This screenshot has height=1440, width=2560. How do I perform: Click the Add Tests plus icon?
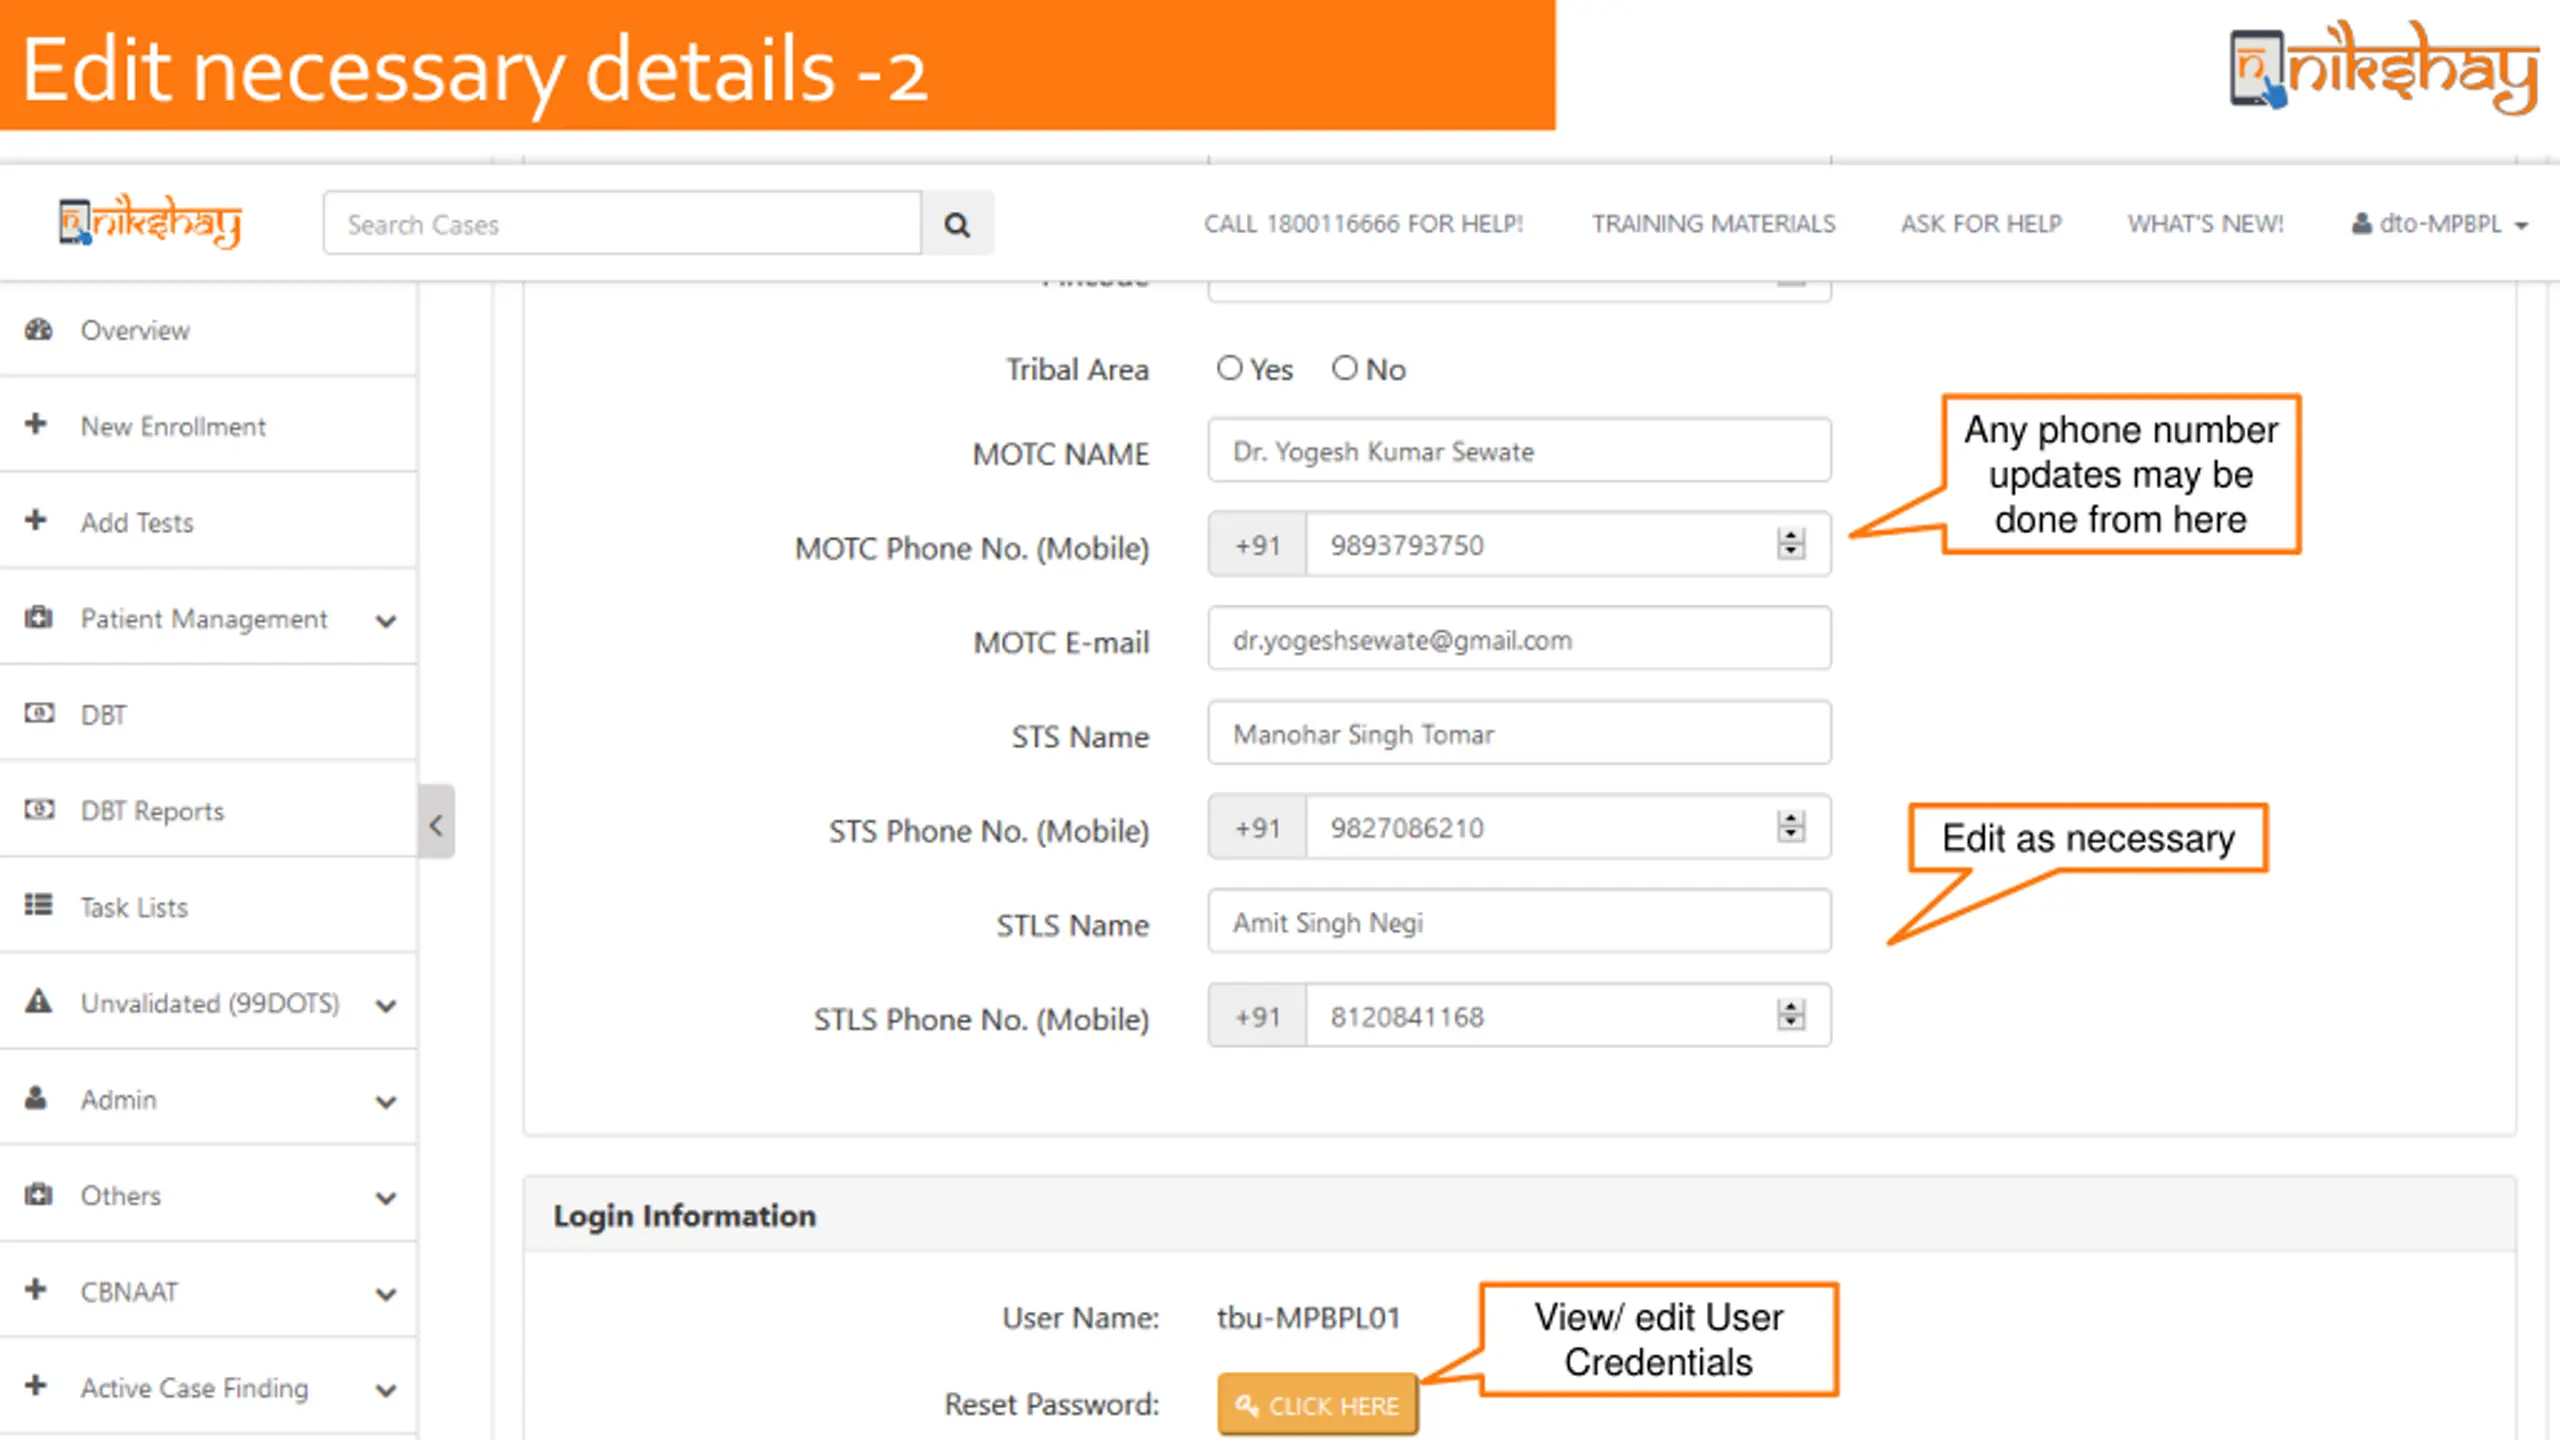click(x=36, y=520)
